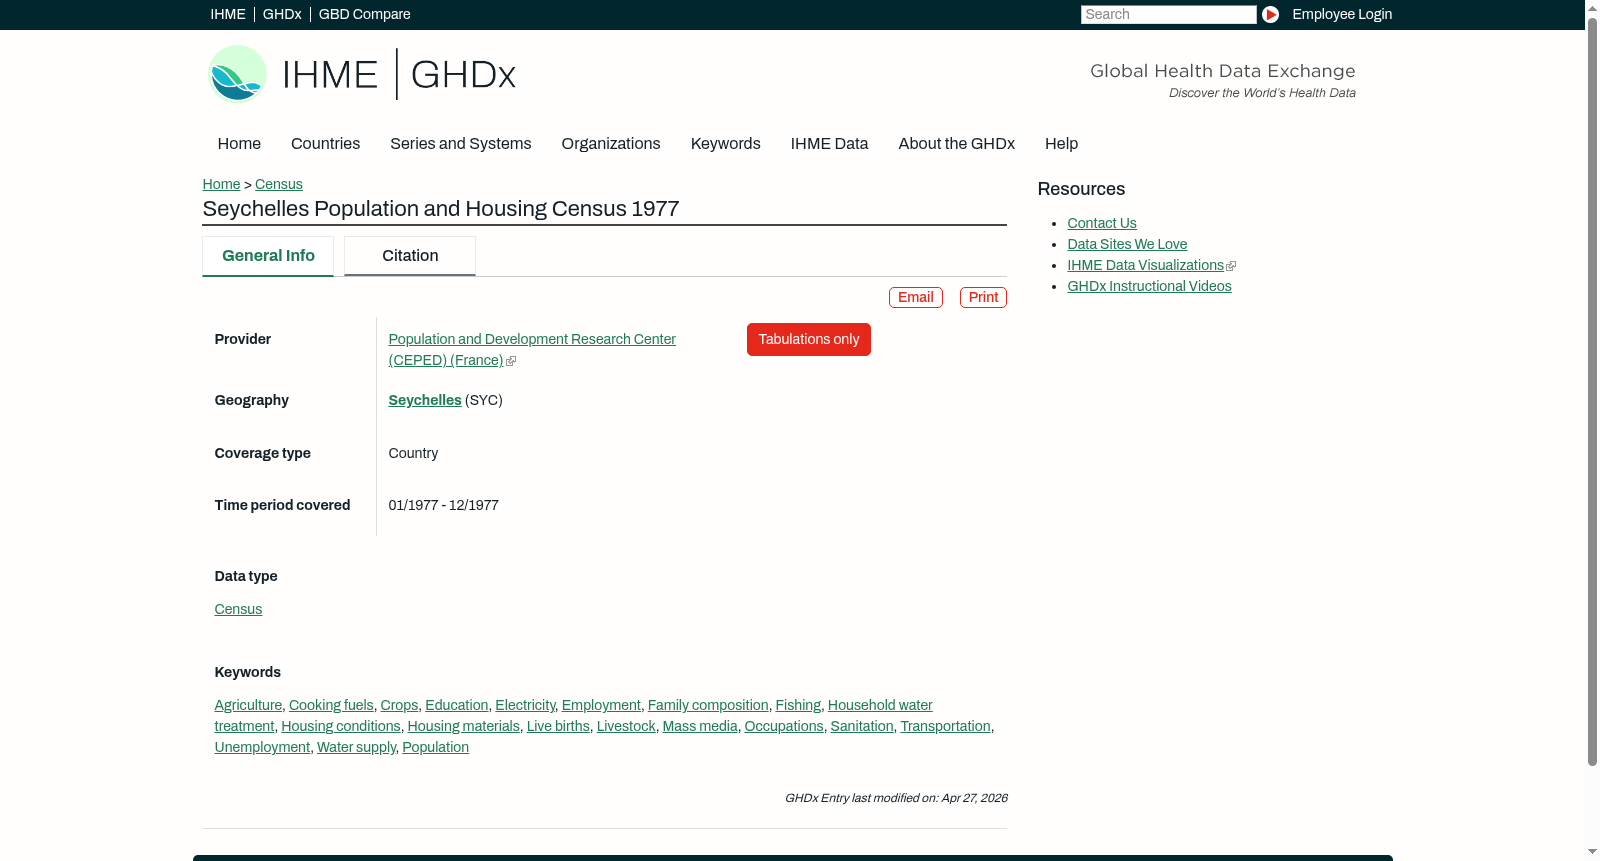The image size is (1600, 861).
Task: Open the Water supply keyword
Action: (356, 747)
